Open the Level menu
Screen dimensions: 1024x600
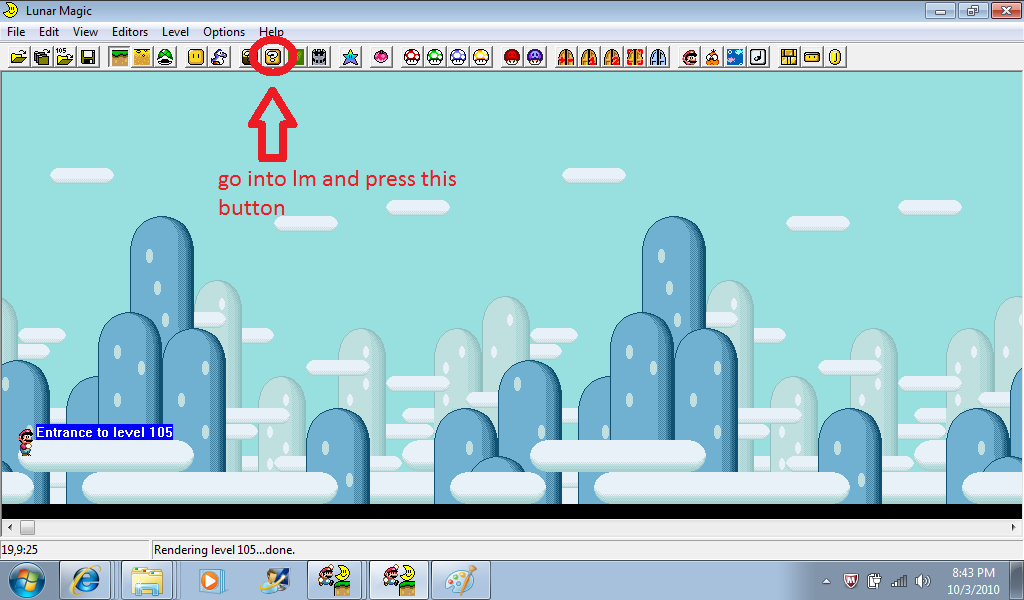176,32
